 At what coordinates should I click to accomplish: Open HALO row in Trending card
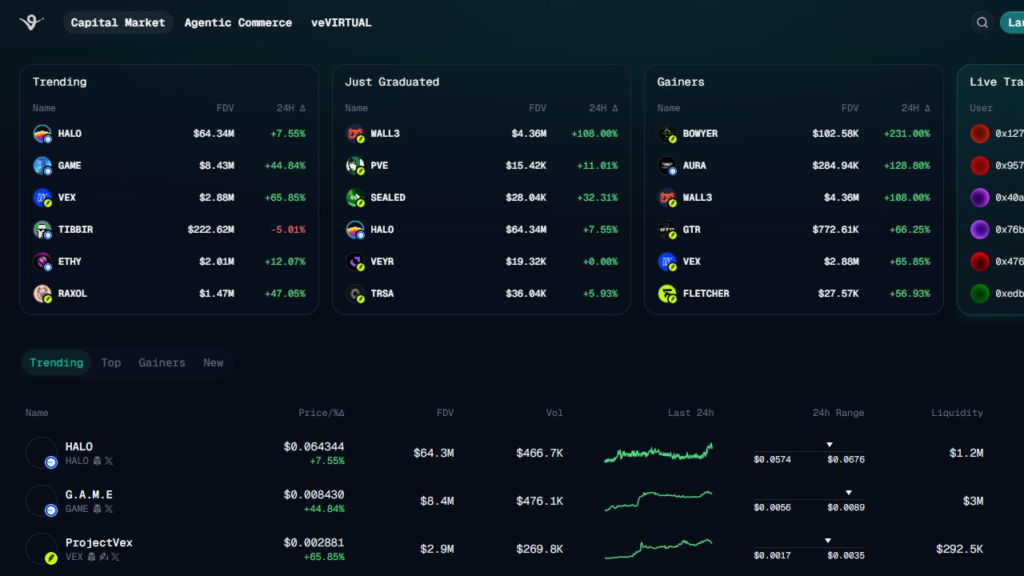pos(168,133)
